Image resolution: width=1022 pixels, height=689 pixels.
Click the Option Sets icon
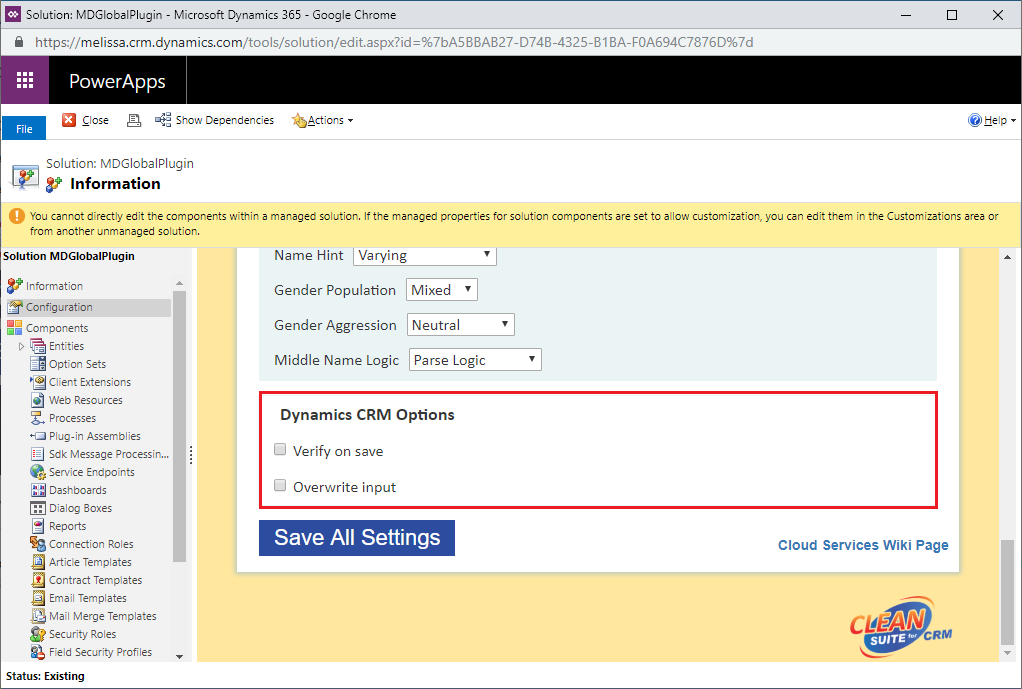click(38, 364)
